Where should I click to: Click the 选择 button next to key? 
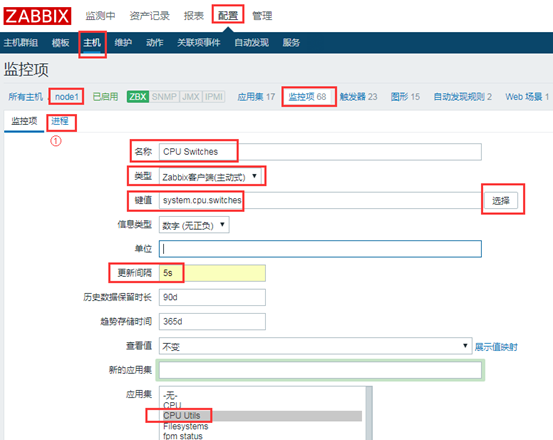501,201
